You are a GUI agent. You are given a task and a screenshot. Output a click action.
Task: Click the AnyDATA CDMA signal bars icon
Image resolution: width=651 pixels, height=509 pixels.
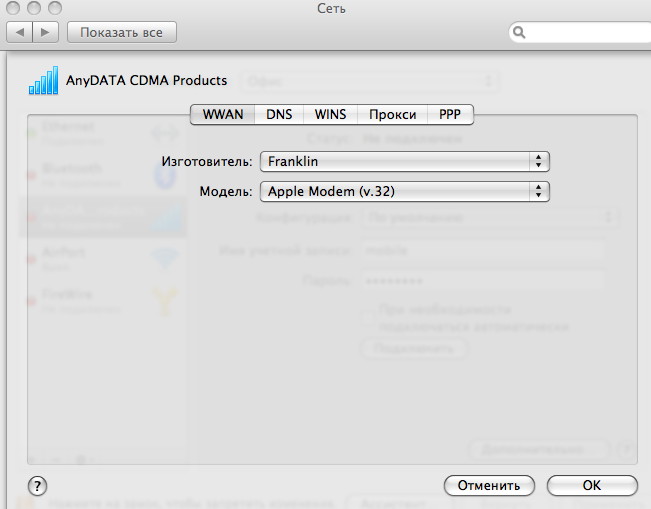pos(44,81)
